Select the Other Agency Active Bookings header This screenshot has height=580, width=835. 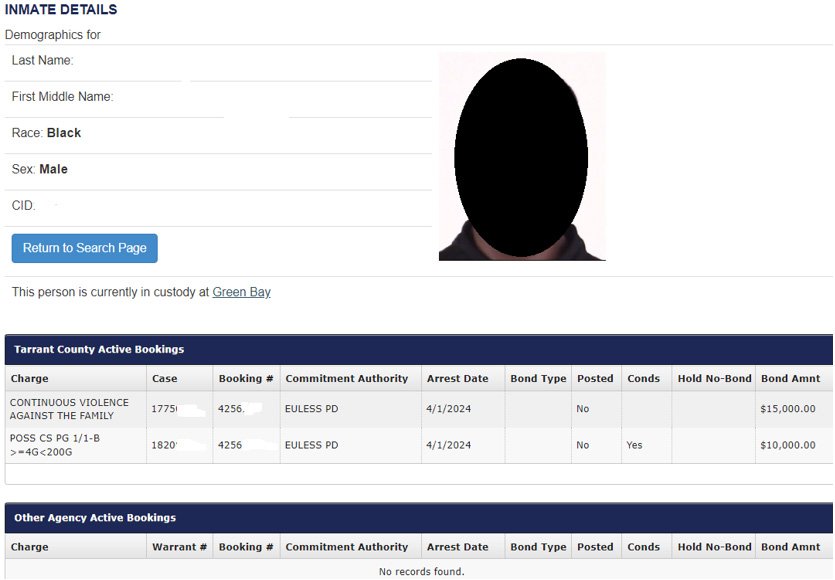97,517
